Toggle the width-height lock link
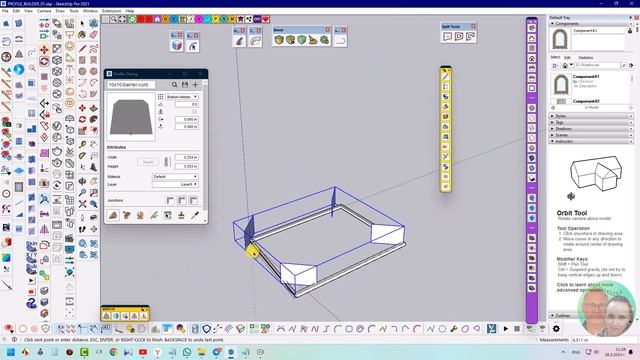Screen dimensions: 640x360 tap(167, 162)
